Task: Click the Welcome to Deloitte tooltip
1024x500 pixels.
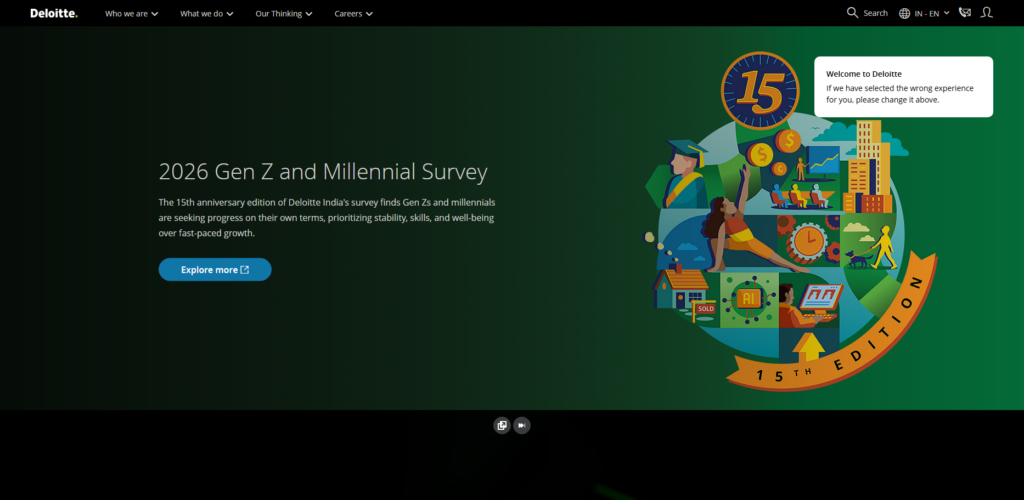Action: 903,87
